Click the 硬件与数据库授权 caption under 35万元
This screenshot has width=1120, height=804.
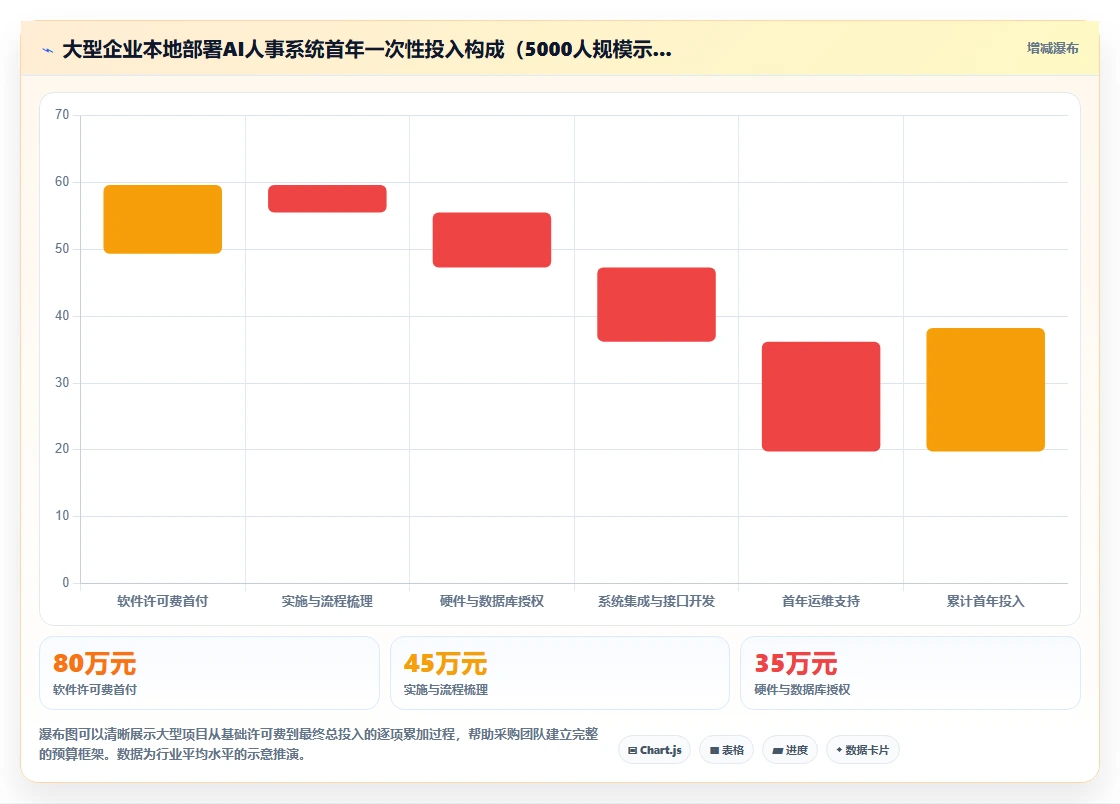(802, 690)
